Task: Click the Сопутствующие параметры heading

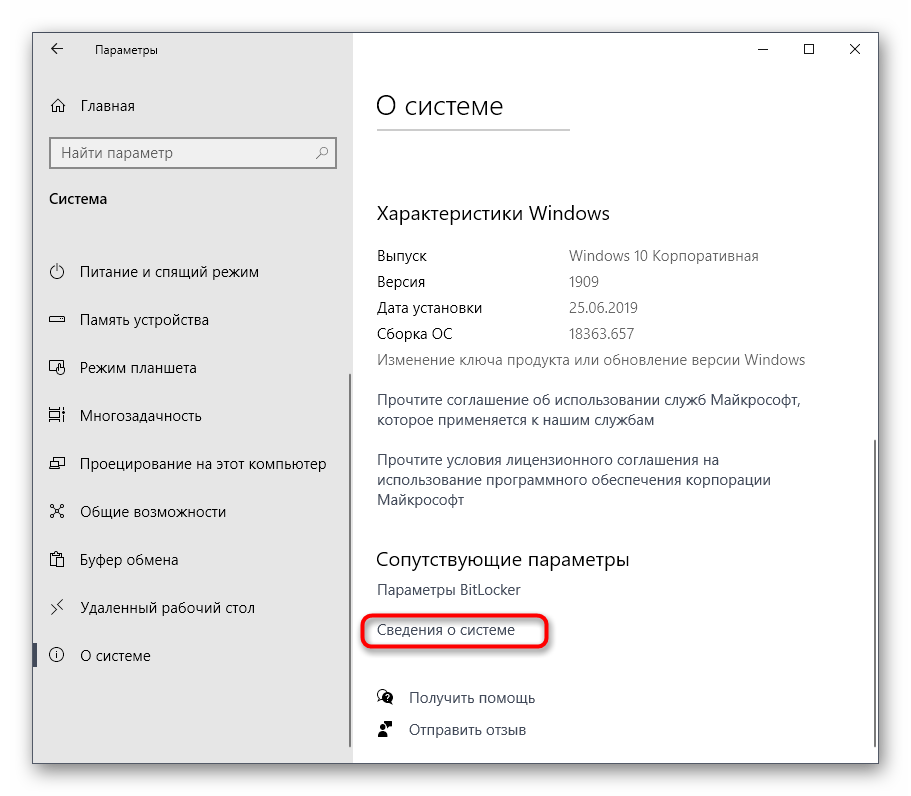Action: (503, 560)
